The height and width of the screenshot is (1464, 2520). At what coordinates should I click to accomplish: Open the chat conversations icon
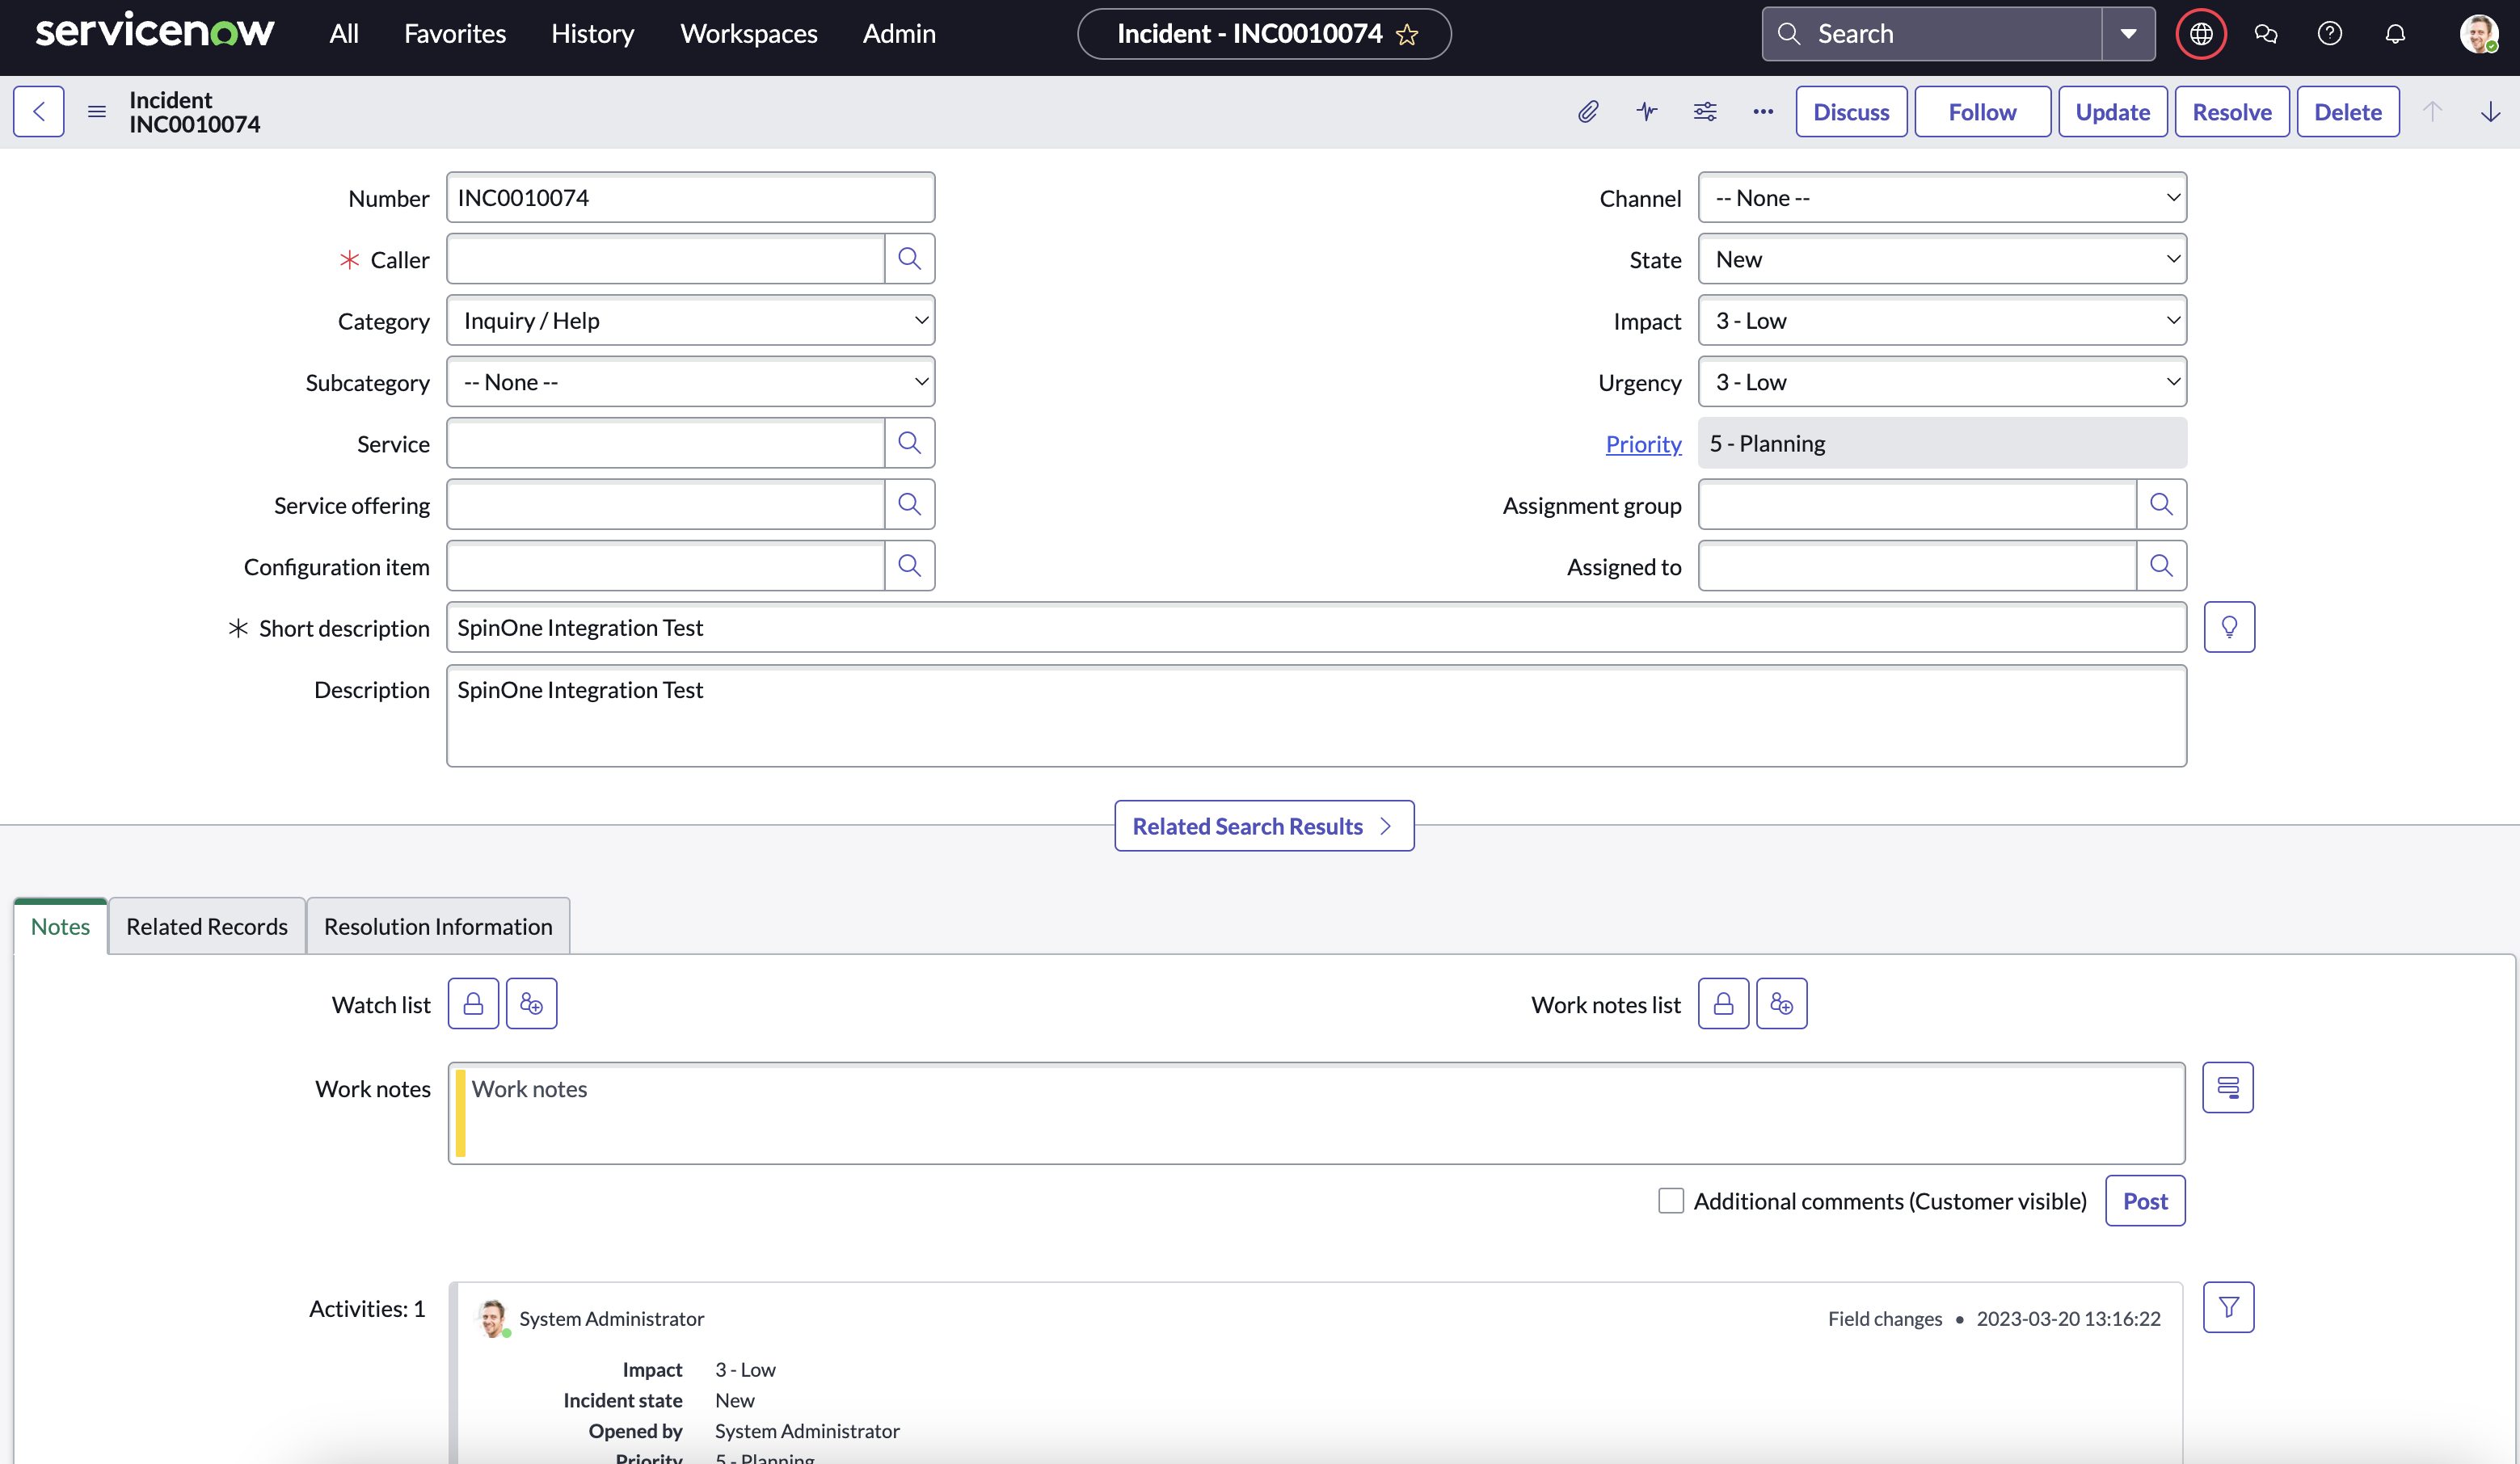(2266, 34)
